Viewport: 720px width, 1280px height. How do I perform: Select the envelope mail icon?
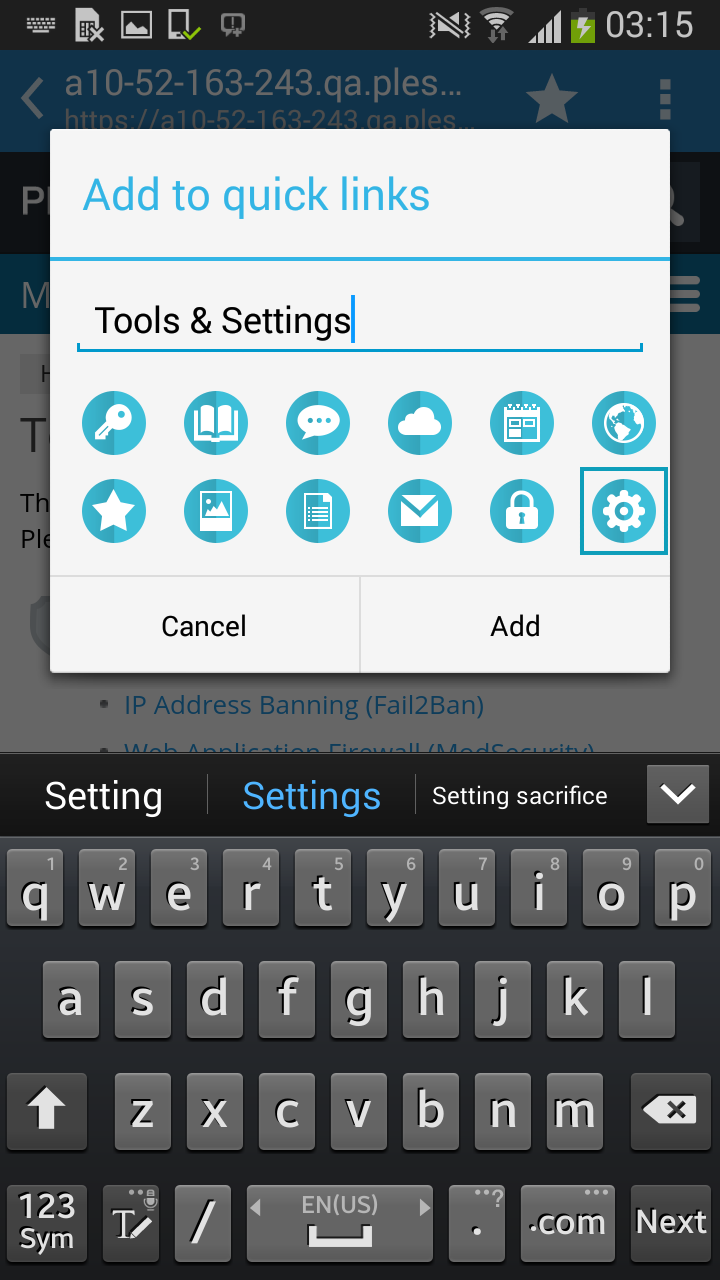point(420,511)
